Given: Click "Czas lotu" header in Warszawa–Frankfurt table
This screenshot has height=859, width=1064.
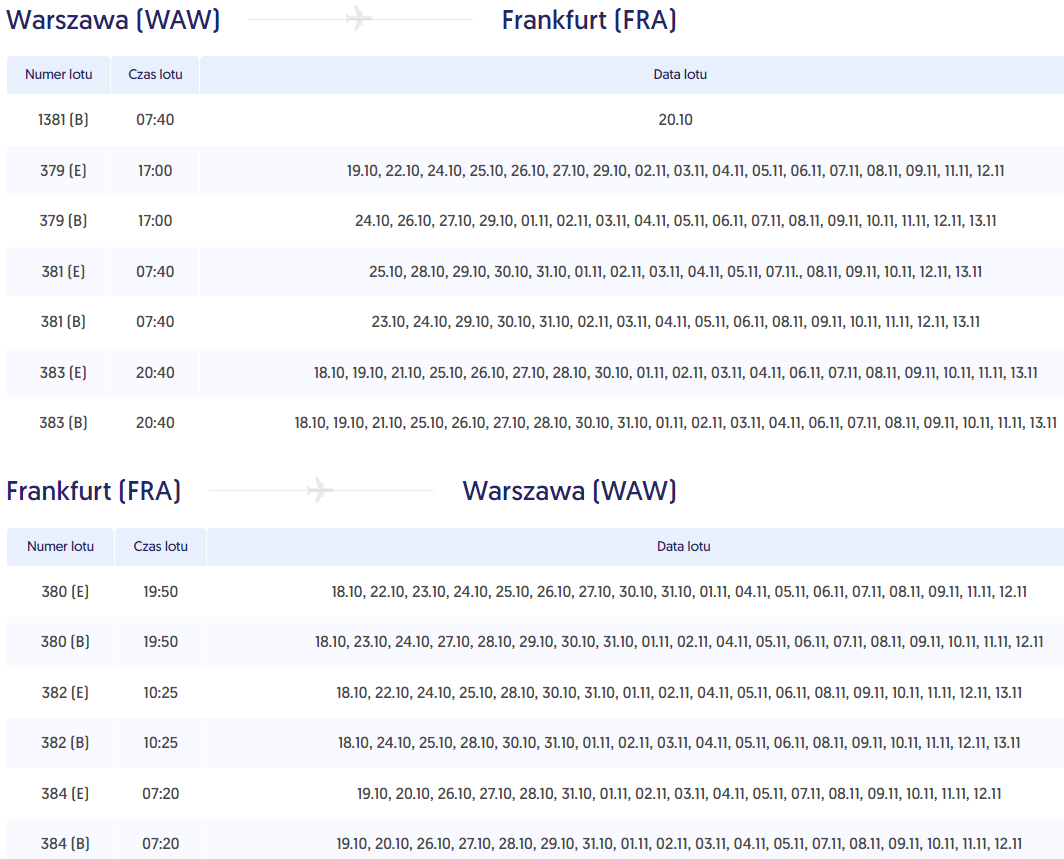Looking at the screenshot, I should [155, 75].
